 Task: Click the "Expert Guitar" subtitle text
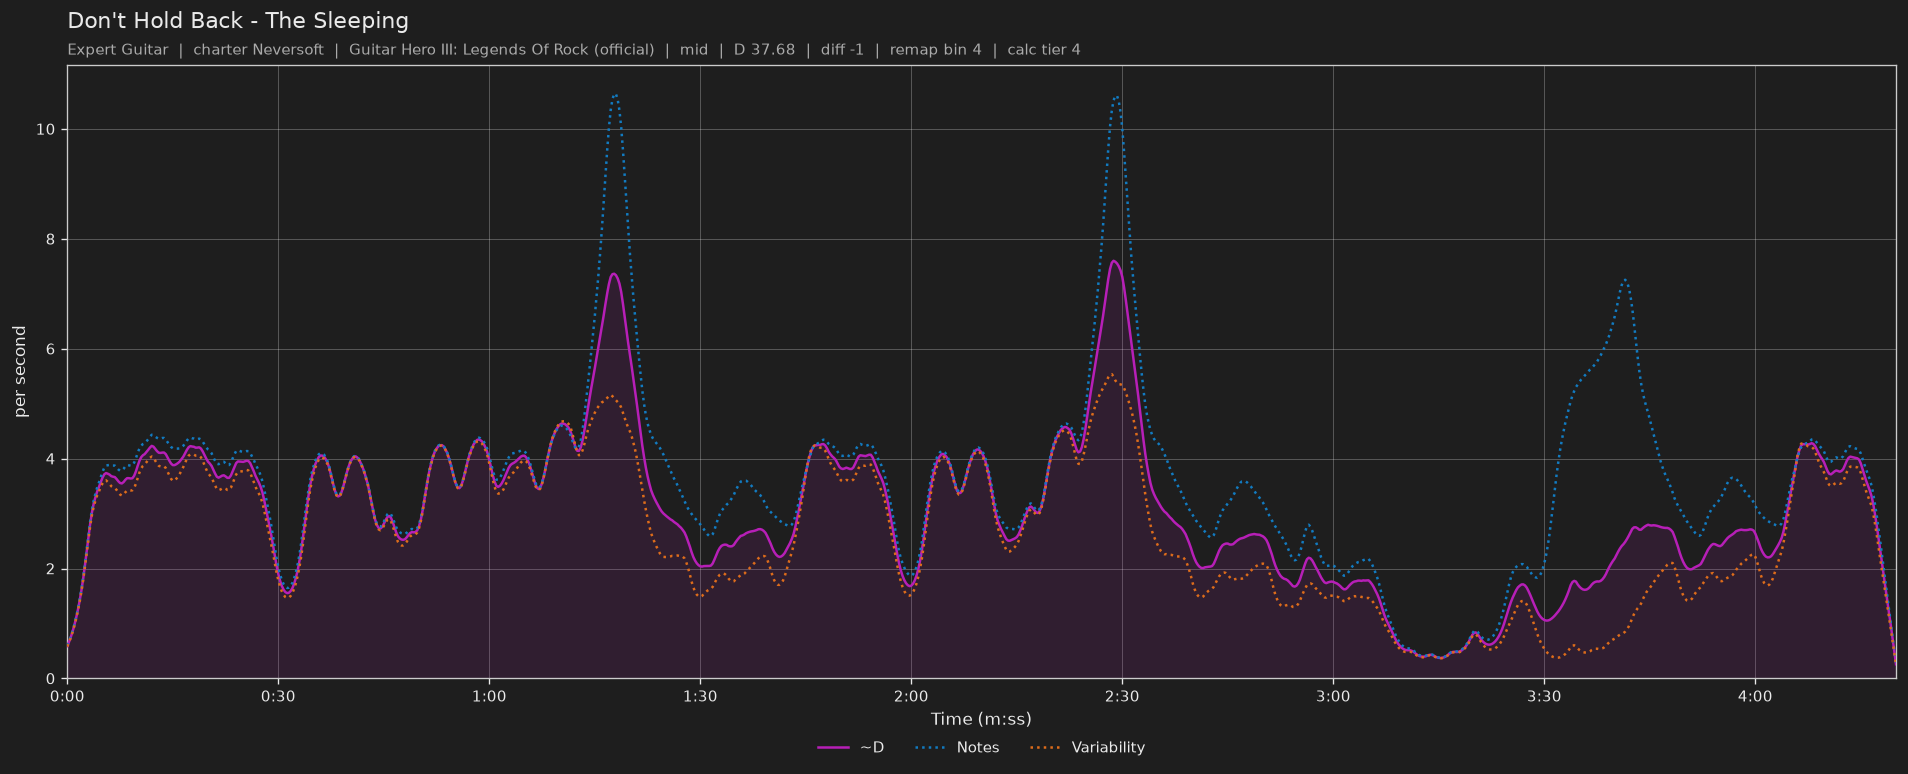pyautogui.click(x=118, y=50)
